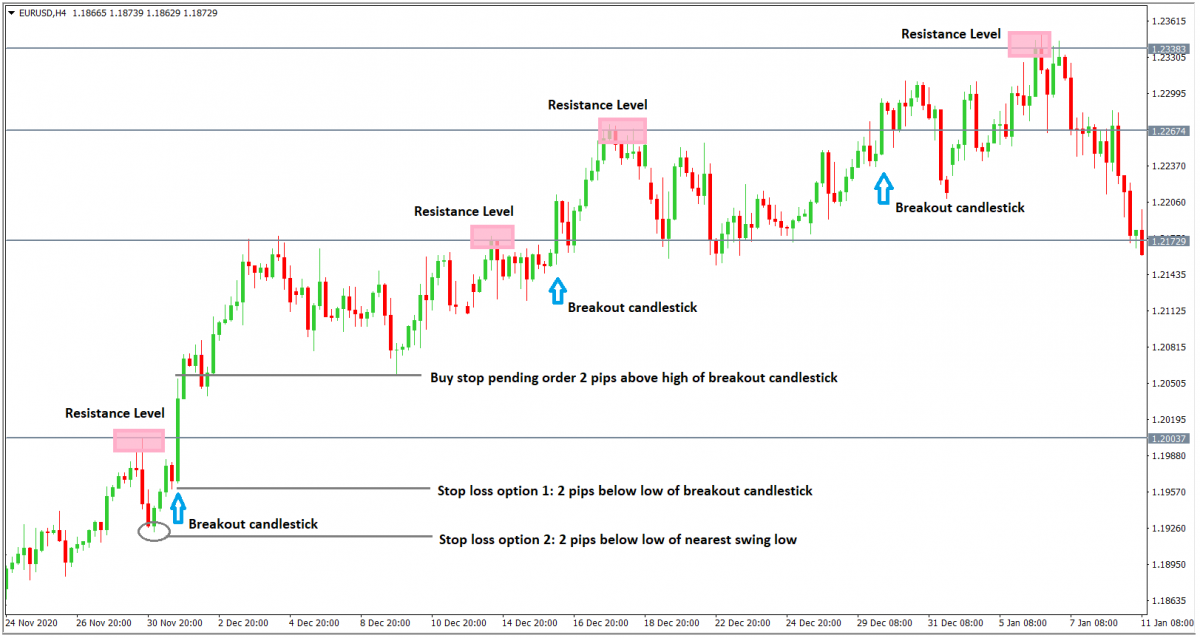
Task: Select the blue arrow under first Resistance Level box
Action: click(x=180, y=509)
